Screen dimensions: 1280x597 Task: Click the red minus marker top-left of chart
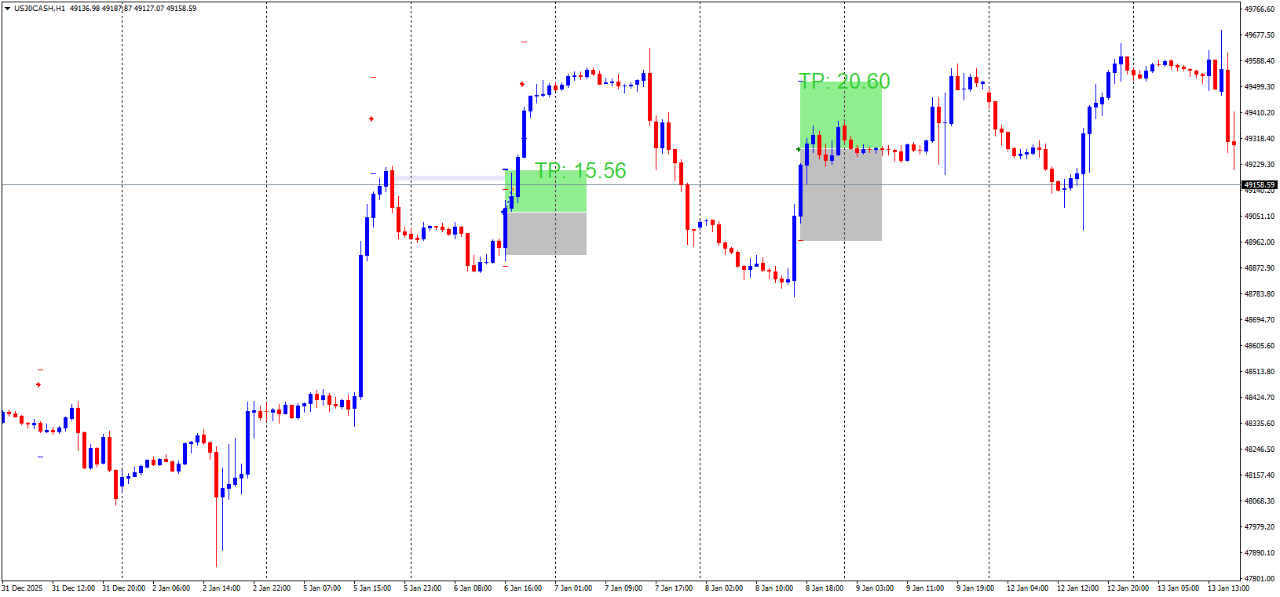point(39,369)
